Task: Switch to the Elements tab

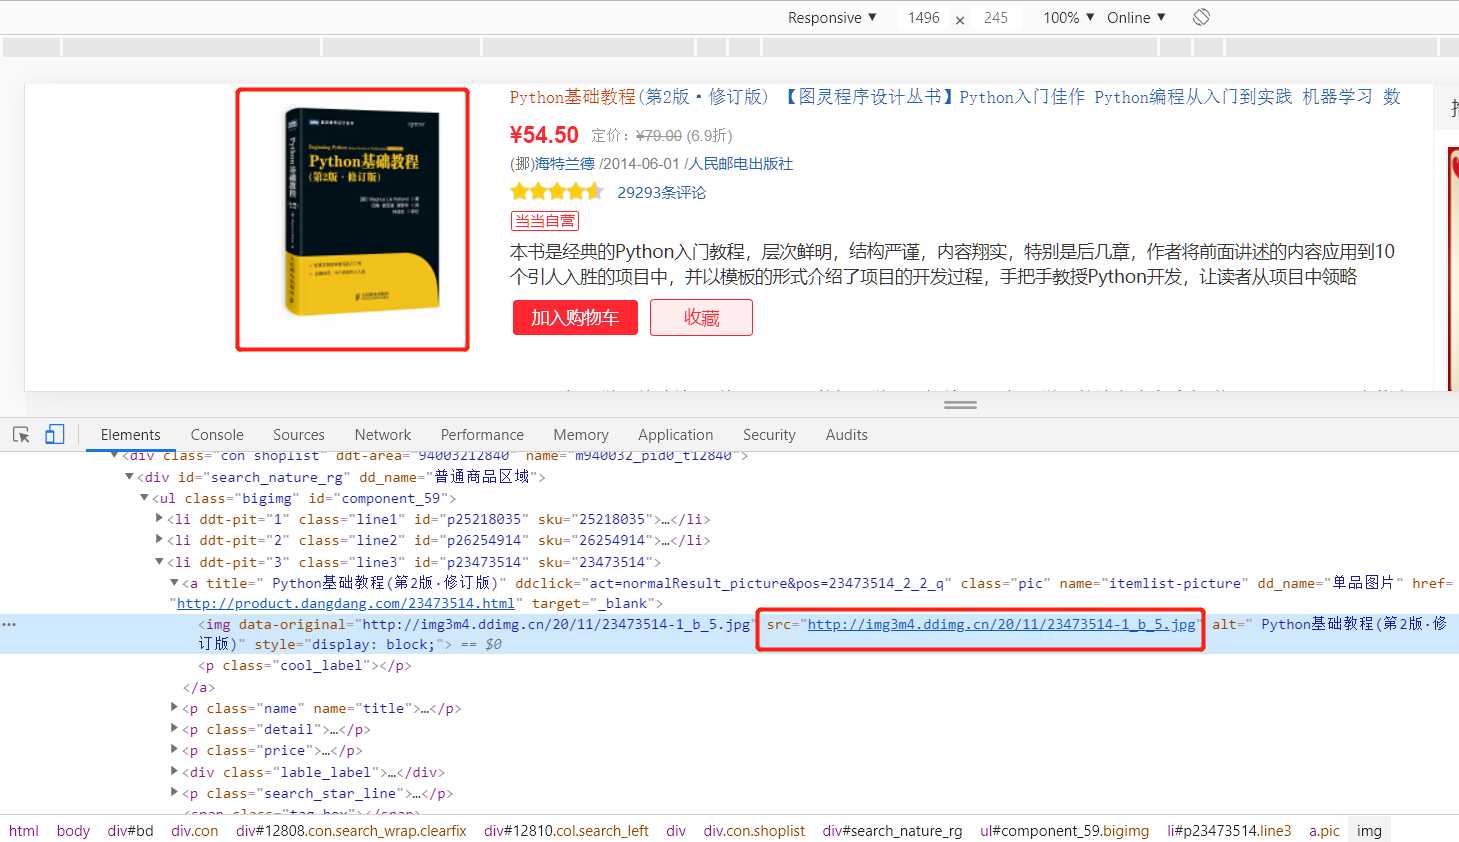Action: click(x=130, y=434)
